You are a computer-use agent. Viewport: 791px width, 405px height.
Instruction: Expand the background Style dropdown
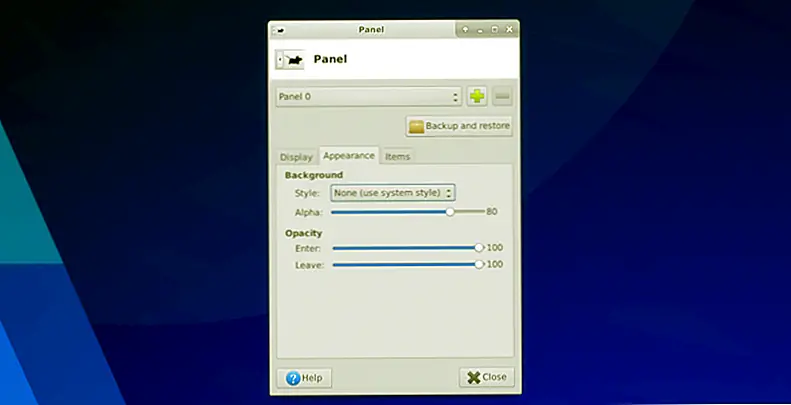coord(394,192)
